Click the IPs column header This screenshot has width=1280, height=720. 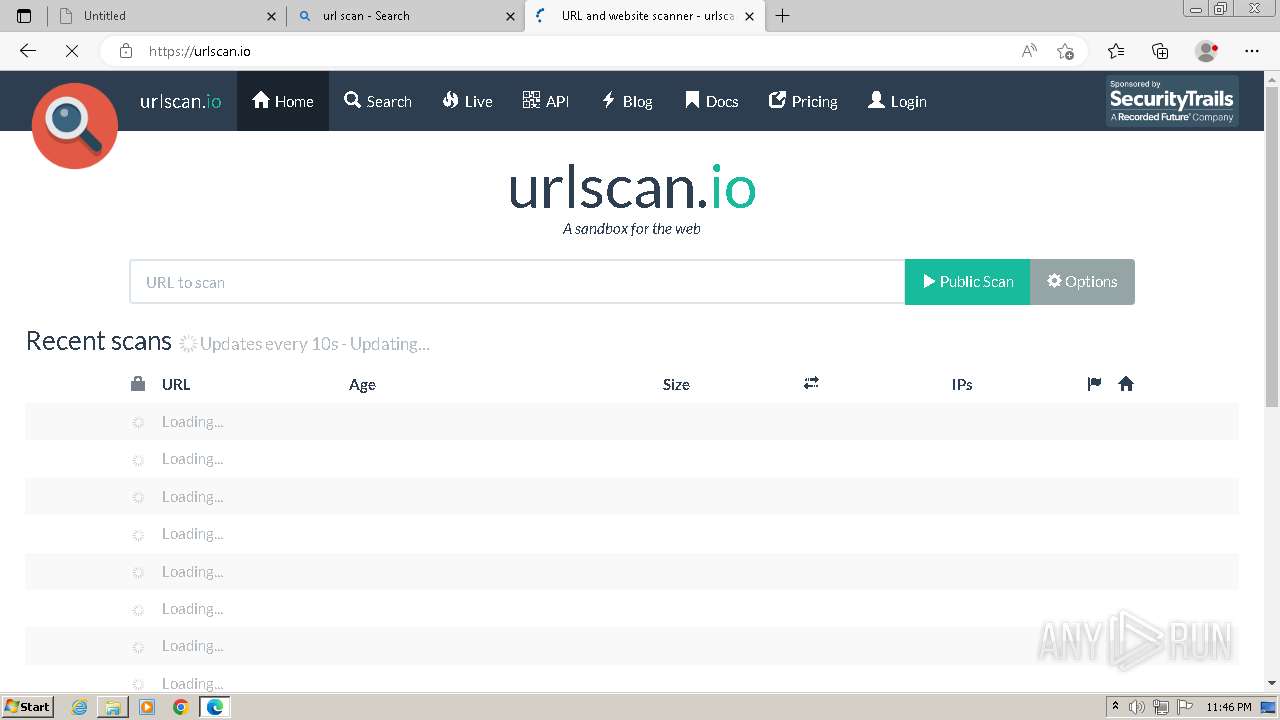click(x=962, y=384)
